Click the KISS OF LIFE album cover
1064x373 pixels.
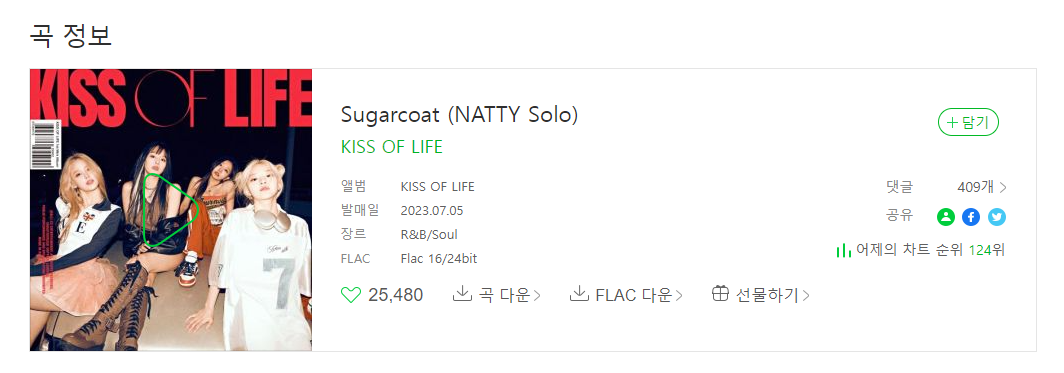[171, 210]
